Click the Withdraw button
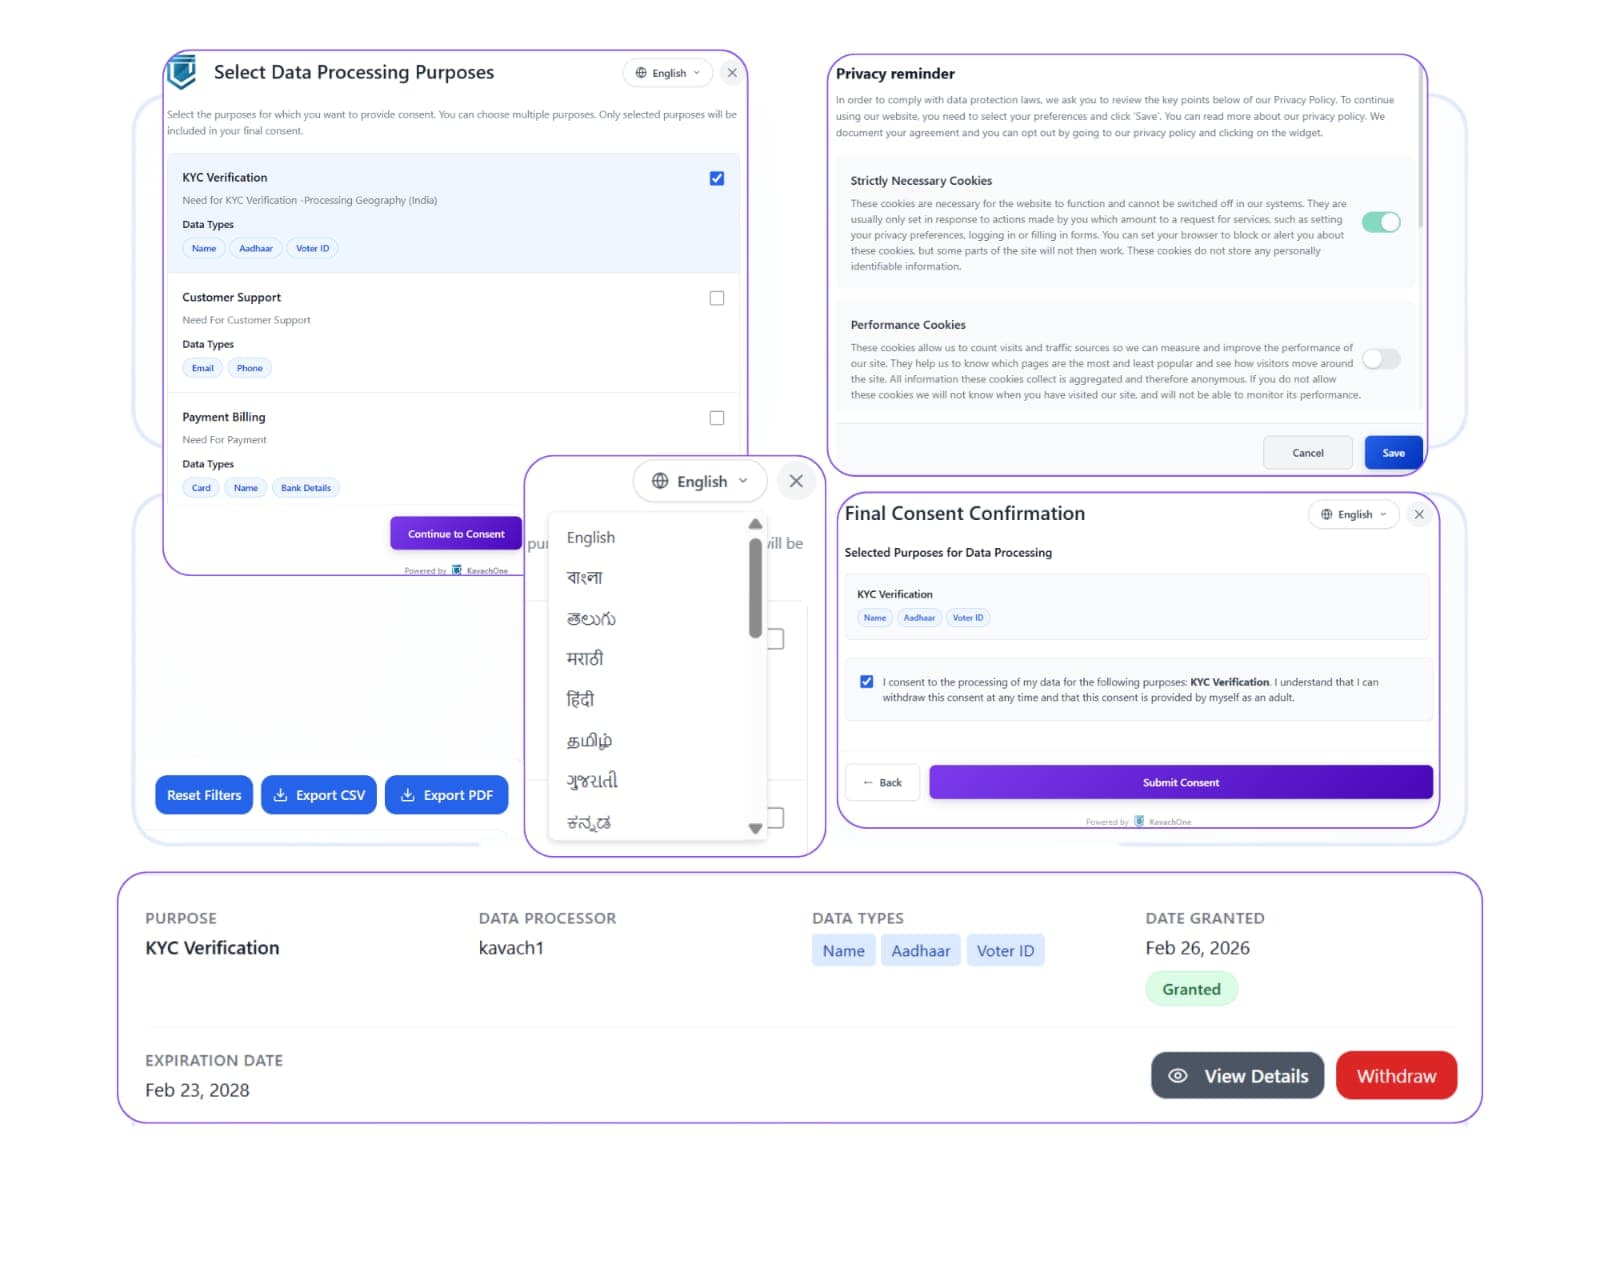This screenshot has height=1280, width=1600. [1396, 1075]
